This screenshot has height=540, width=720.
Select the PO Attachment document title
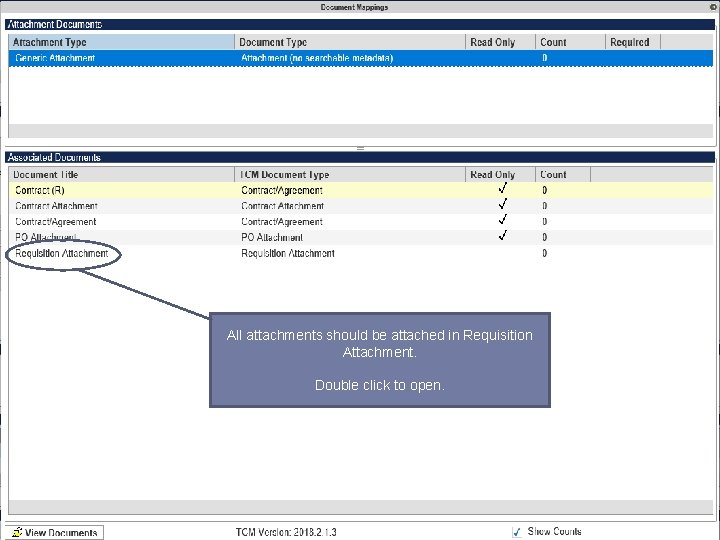pos(45,237)
